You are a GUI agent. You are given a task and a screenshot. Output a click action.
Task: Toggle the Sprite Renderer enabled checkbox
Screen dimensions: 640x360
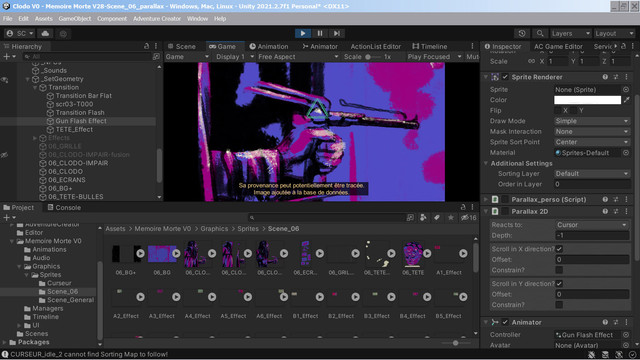[505, 77]
